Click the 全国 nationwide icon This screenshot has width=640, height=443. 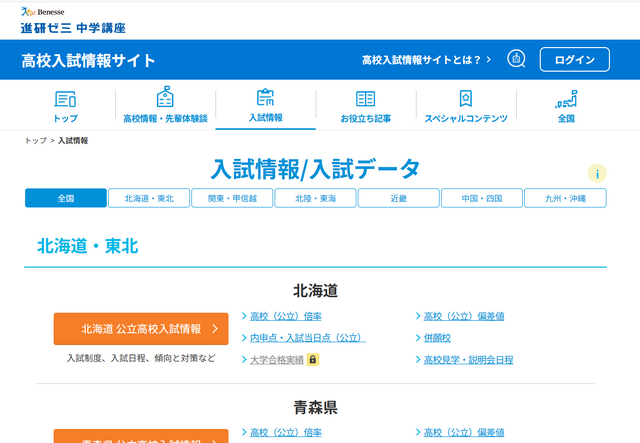coord(566,99)
